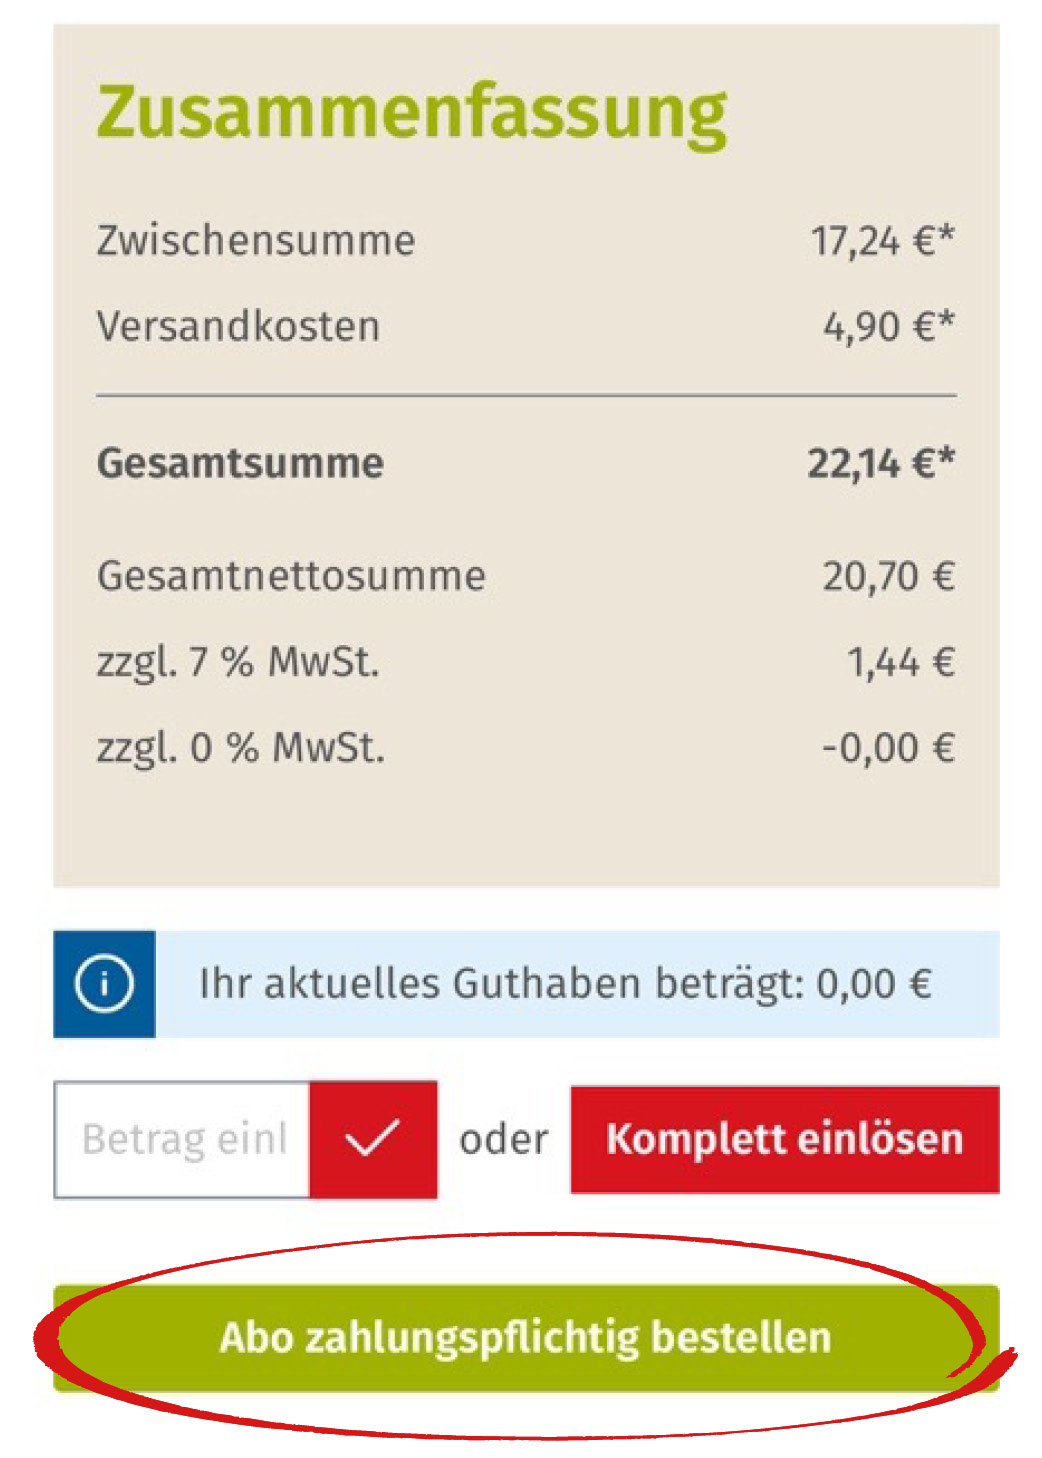Screen dimensions: 1042x1458
Task: Click the word oder between buttons
Action: coord(504,1139)
